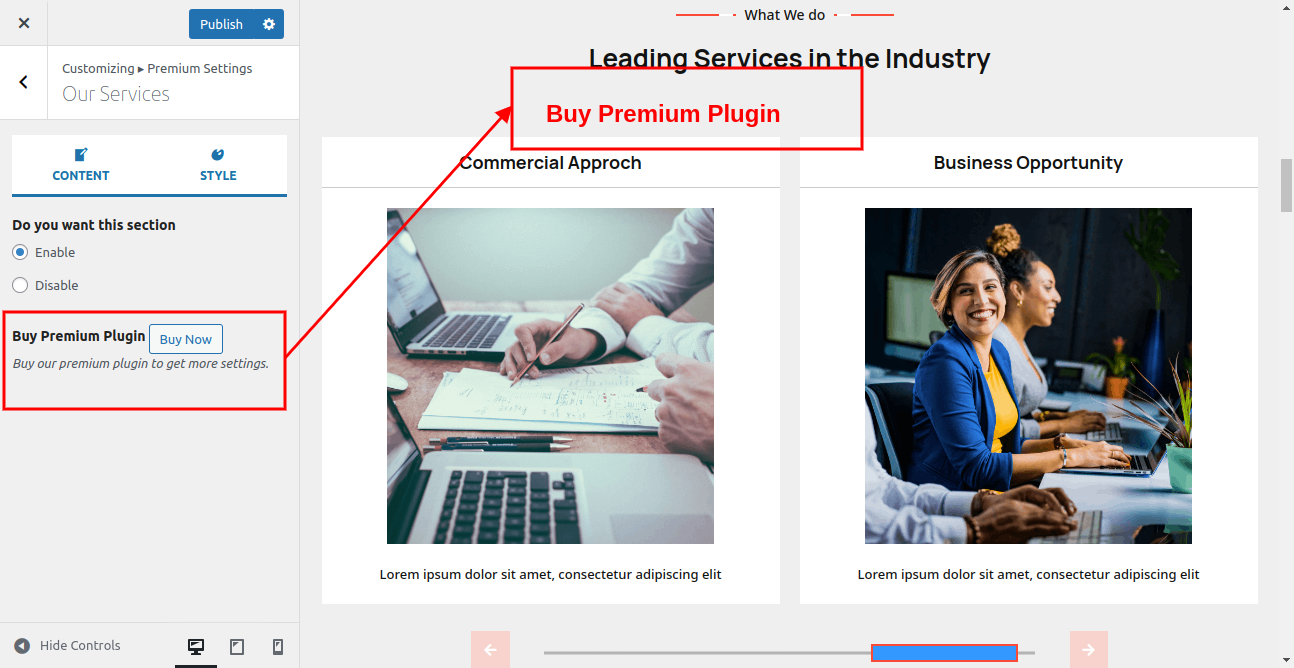Open the STYLE tab
Viewport: 1294px width, 668px height.
tap(218, 165)
